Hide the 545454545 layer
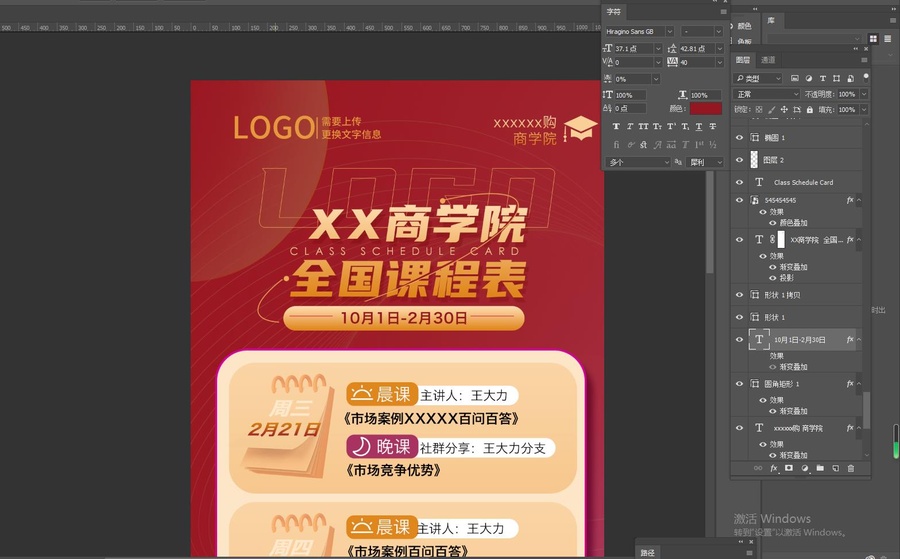 (739, 200)
